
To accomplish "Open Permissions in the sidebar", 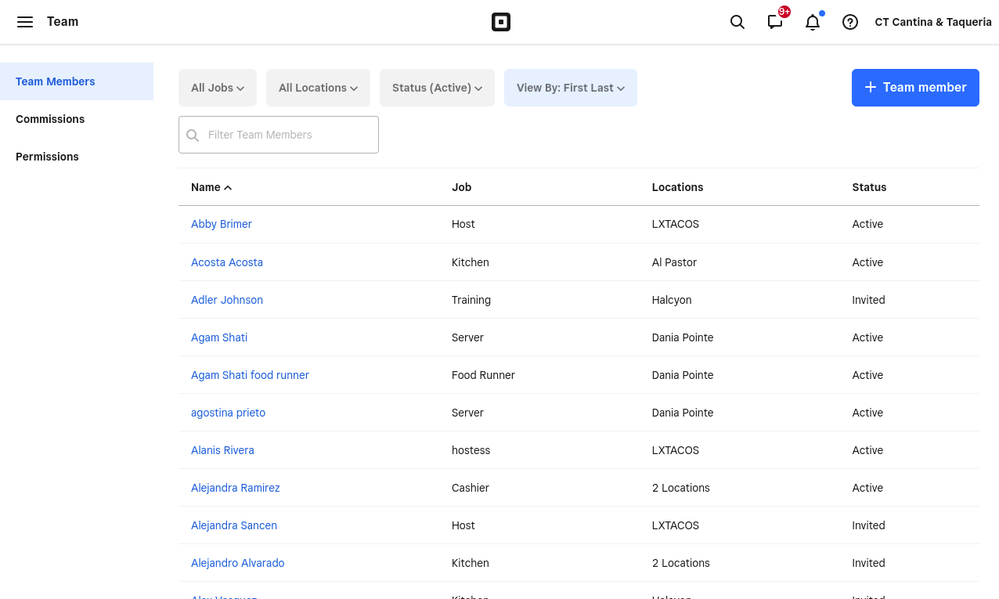I will pyautogui.click(x=47, y=157).
